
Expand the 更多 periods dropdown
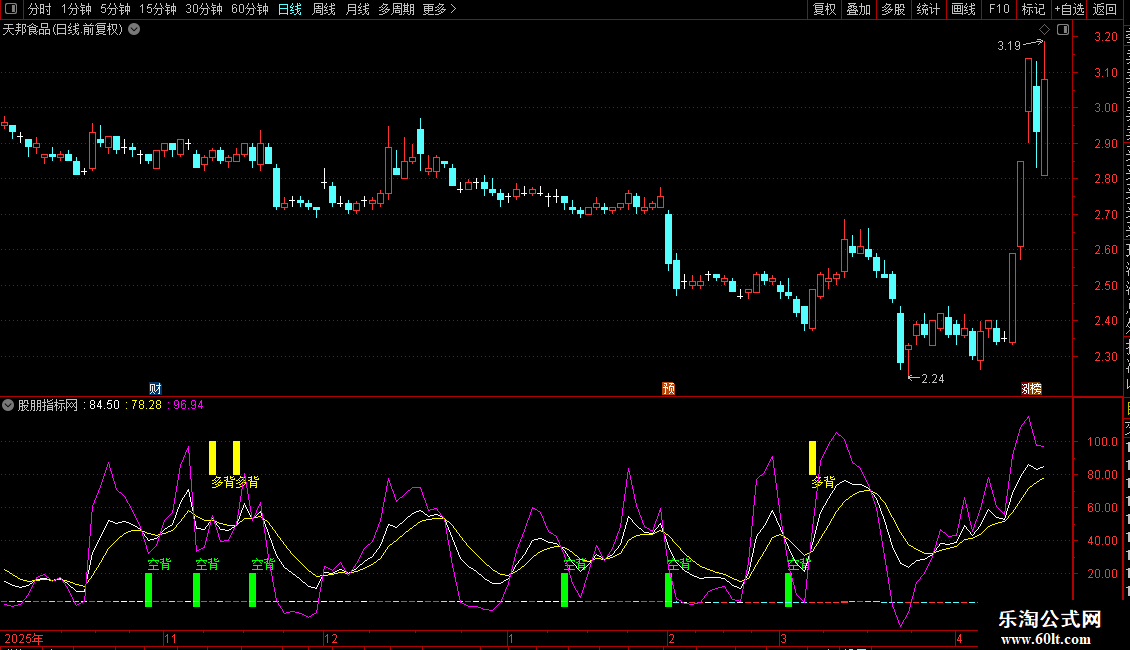click(x=440, y=9)
